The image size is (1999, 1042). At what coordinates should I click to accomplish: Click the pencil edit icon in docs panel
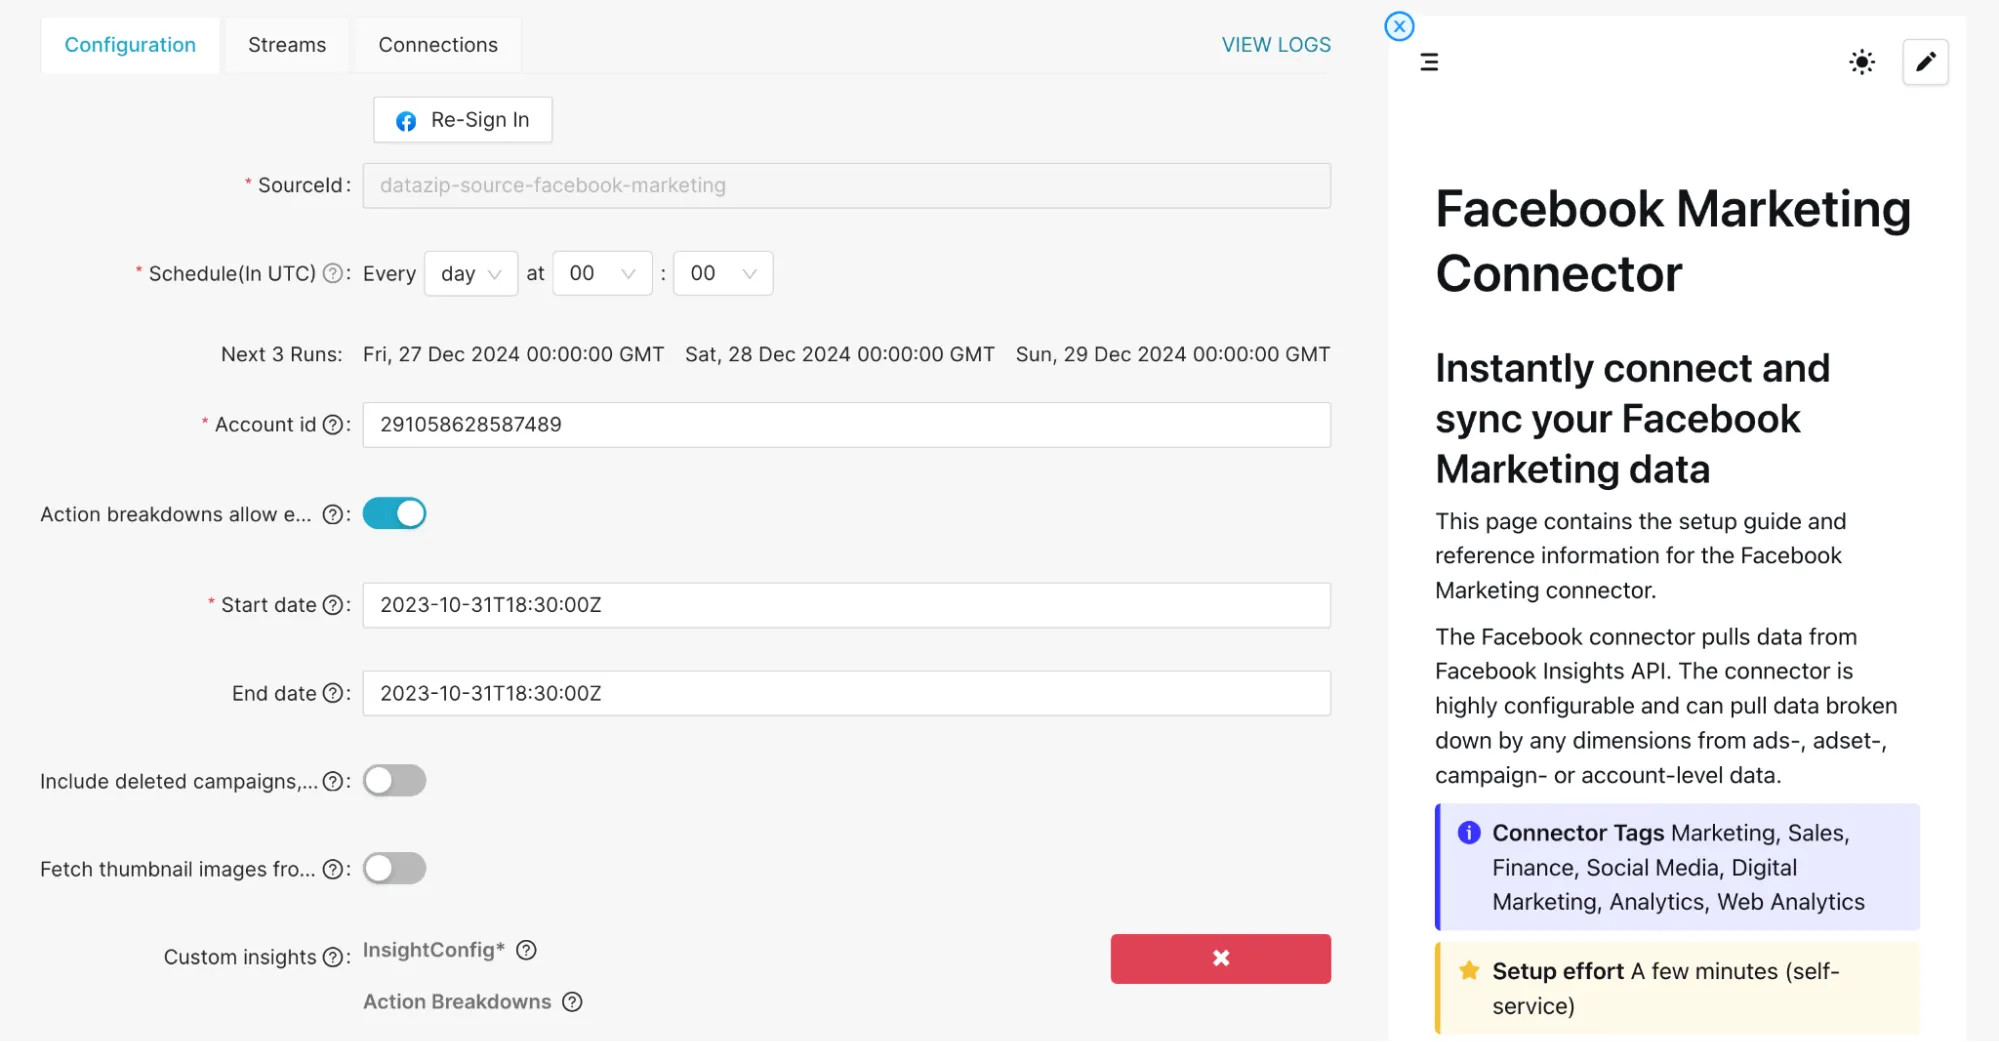pyautogui.click(x=1925, y=62)
